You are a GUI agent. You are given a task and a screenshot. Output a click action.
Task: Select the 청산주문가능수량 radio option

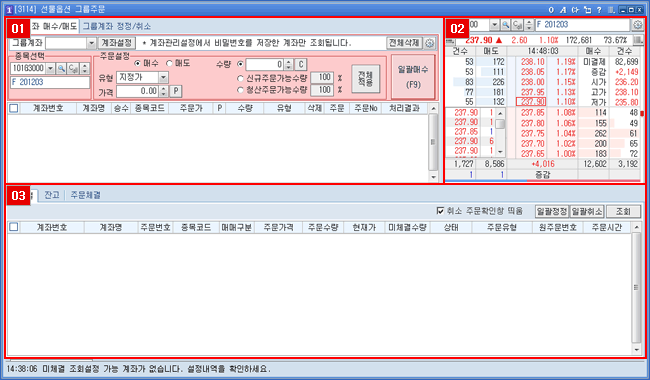[240, 90]
